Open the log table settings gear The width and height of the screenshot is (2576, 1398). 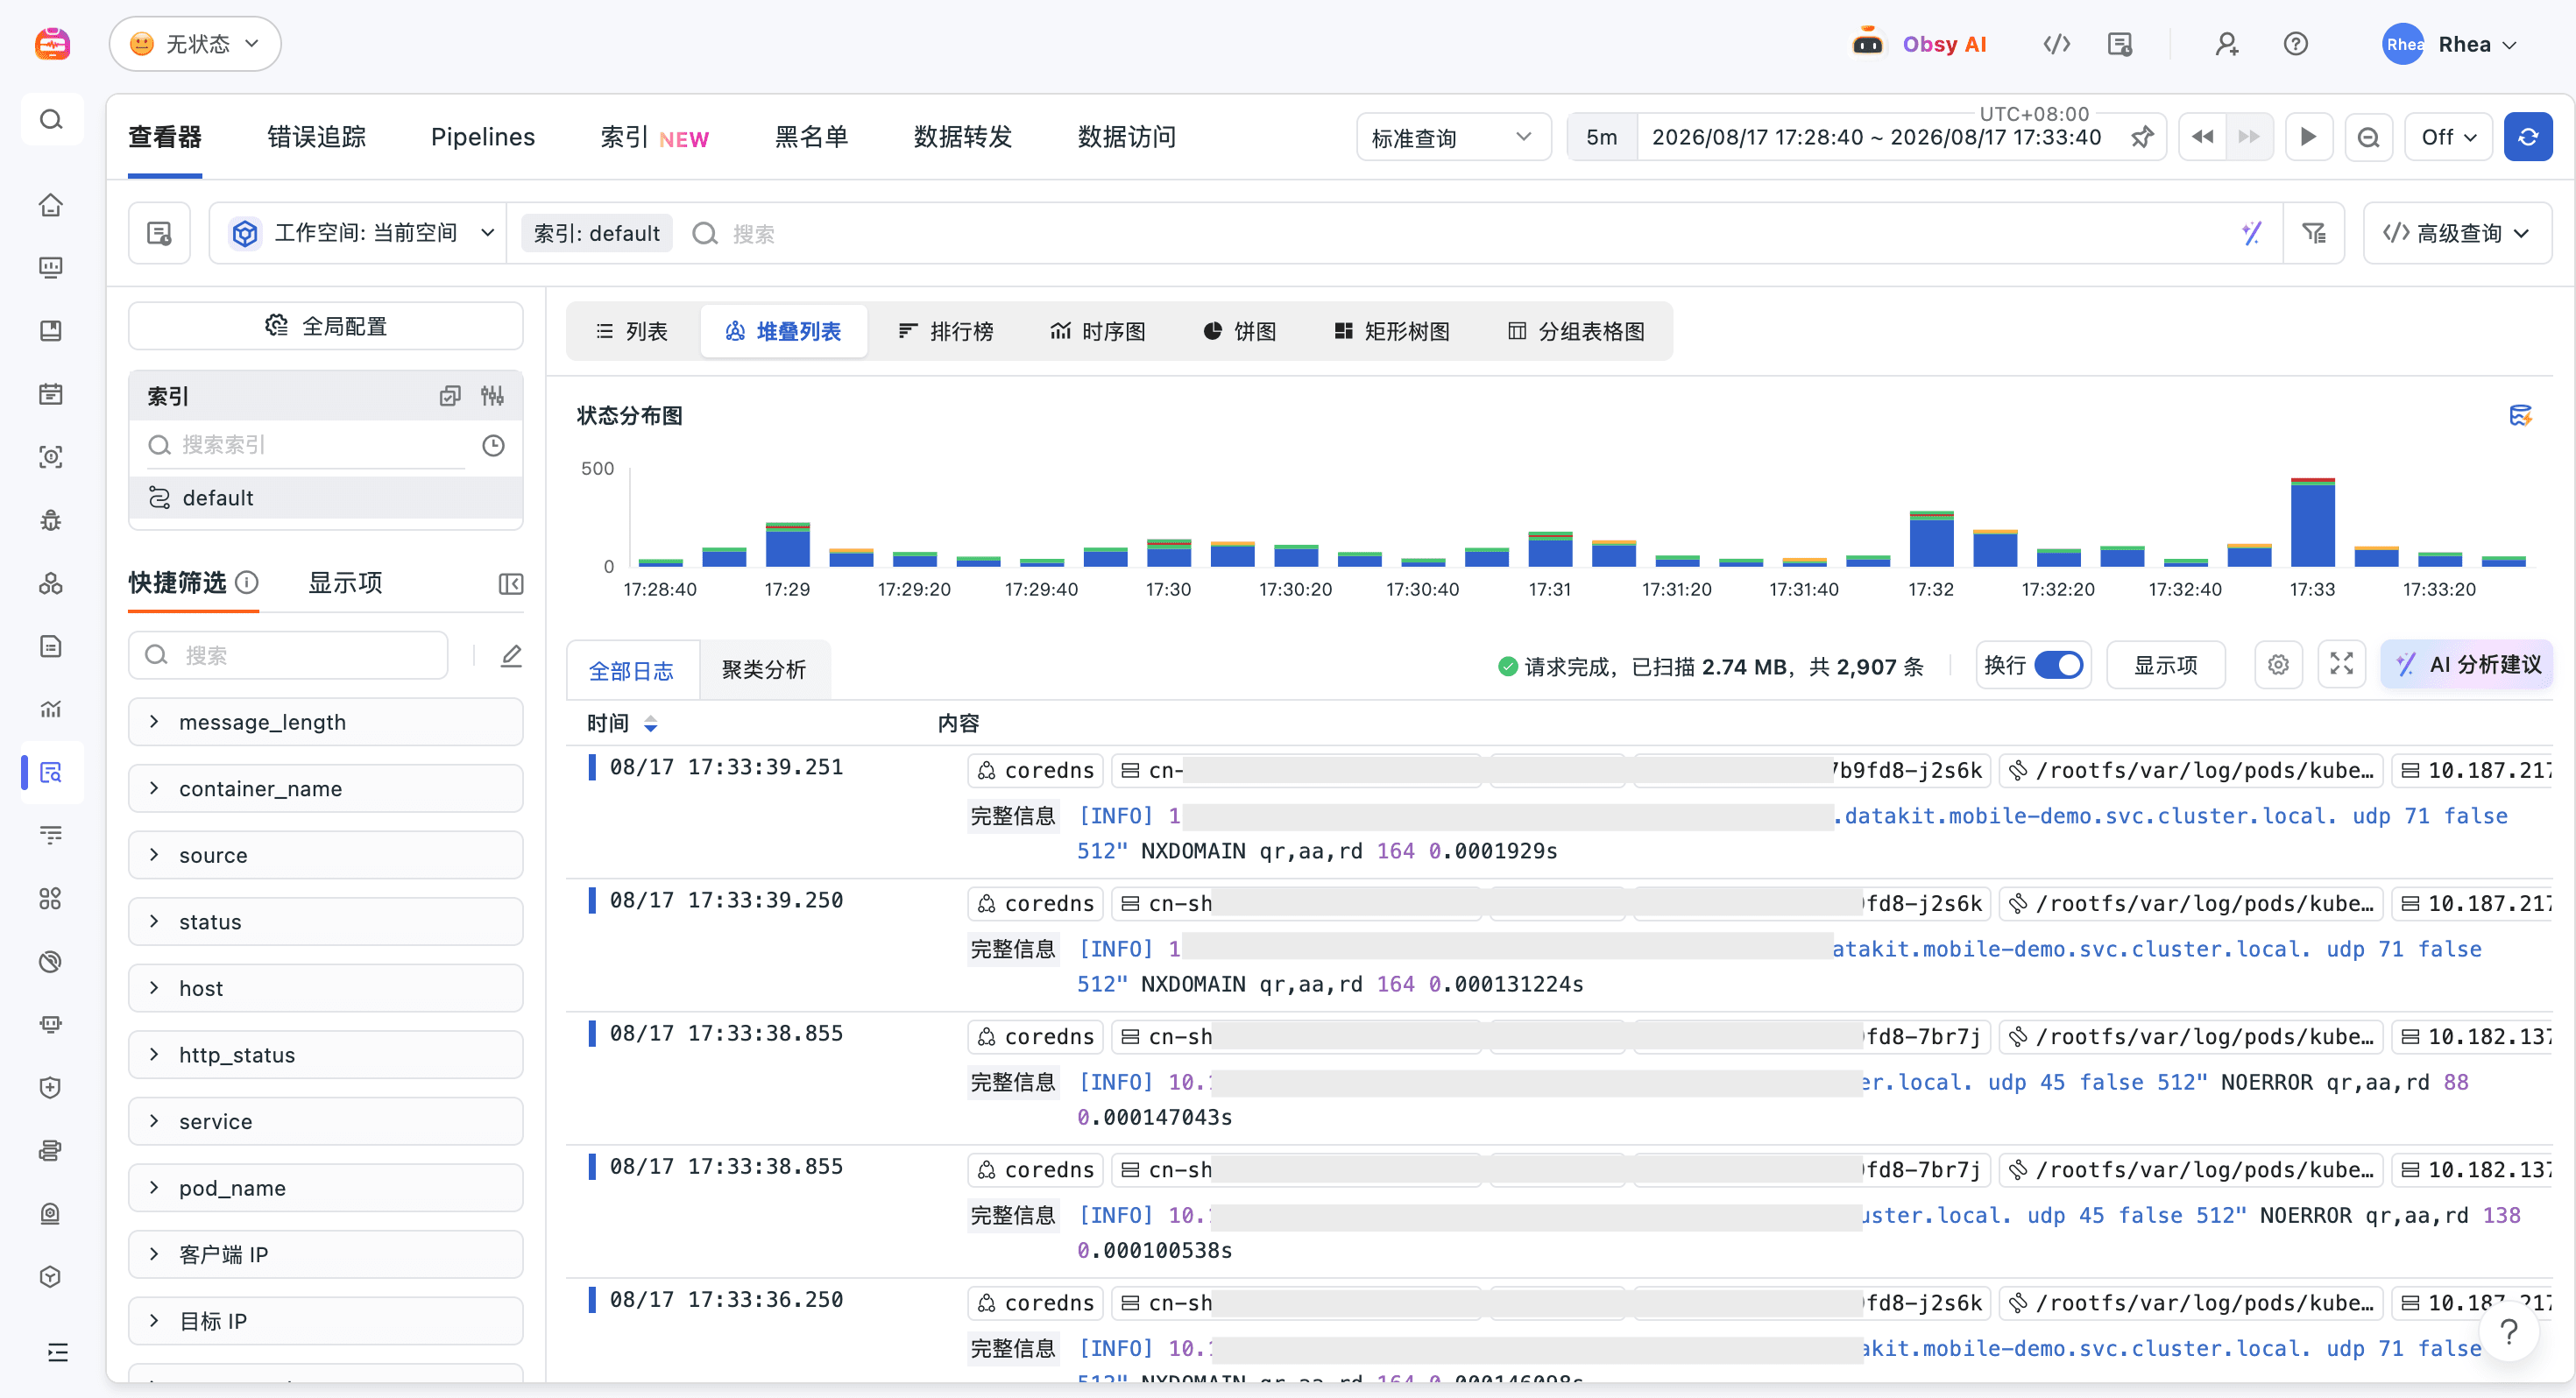pyautogui.click(x=2278, y=665)
